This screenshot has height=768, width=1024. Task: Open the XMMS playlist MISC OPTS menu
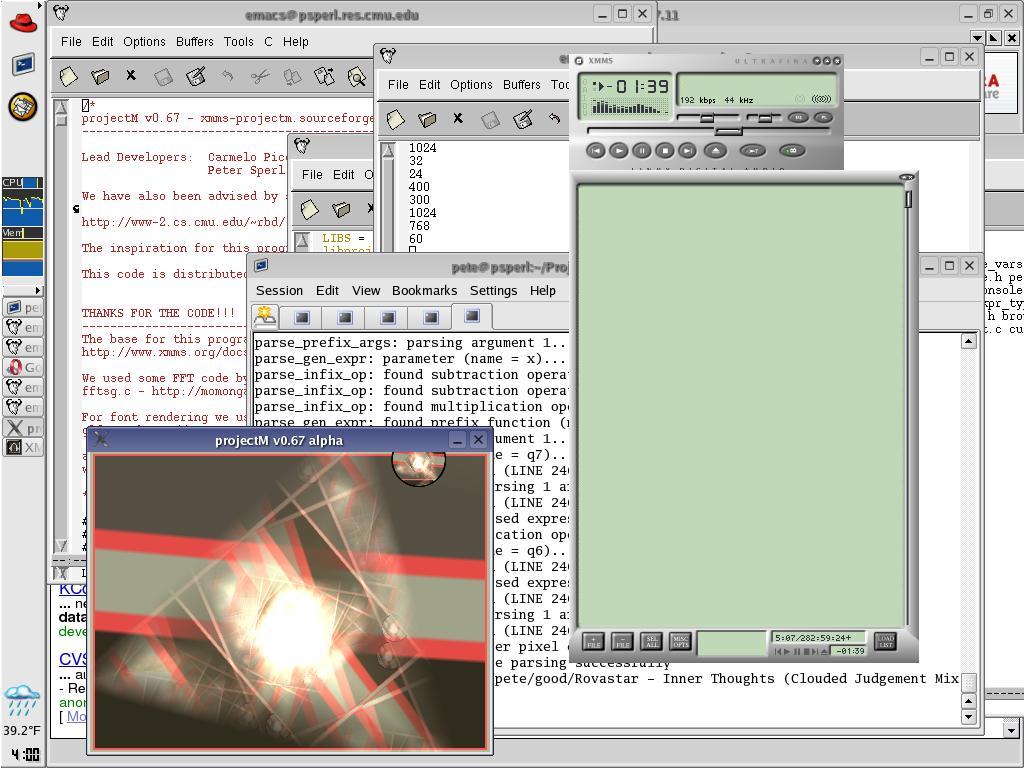tap(680, 641)
